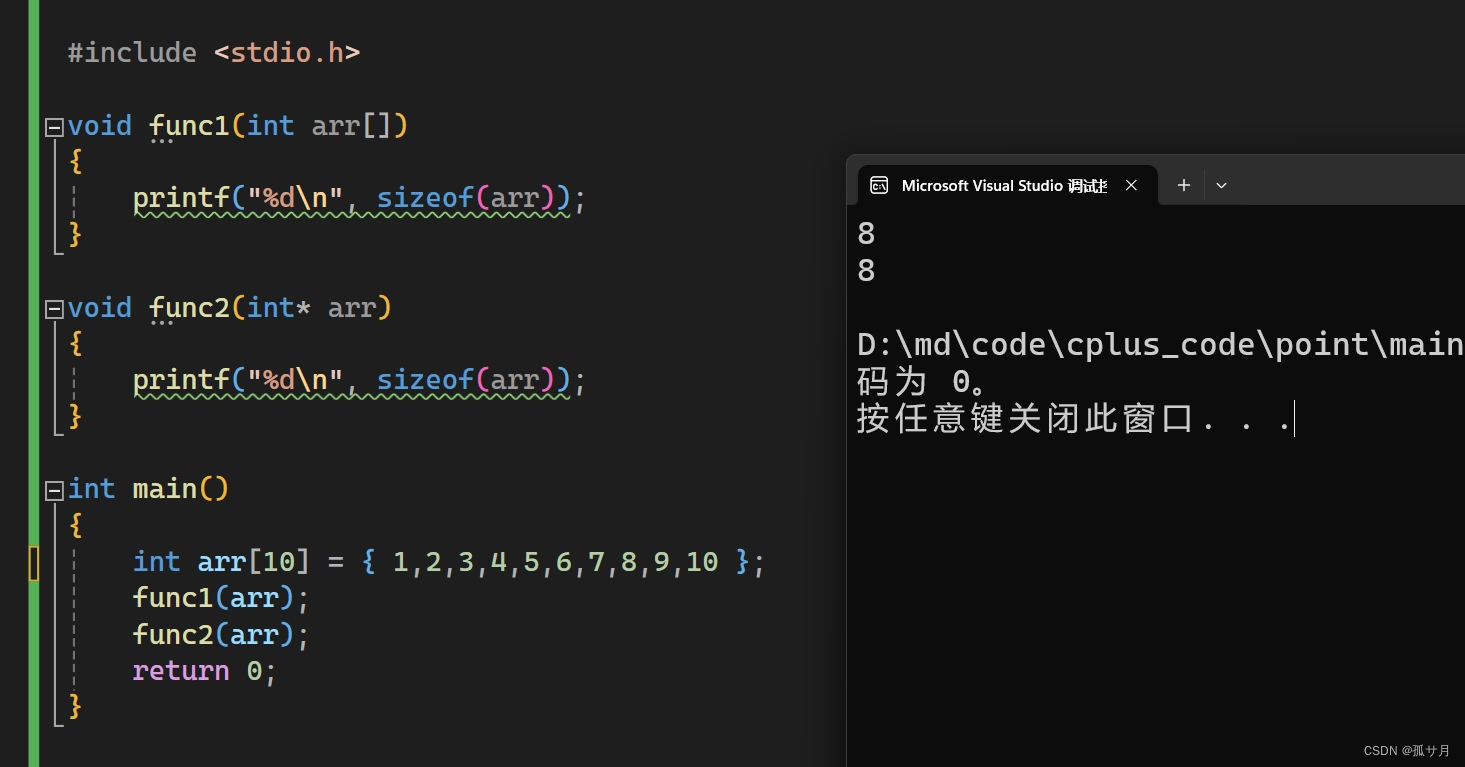
Task: Close the Microsoft Visual Studio console tab
Action: [x=1131, y=185]
